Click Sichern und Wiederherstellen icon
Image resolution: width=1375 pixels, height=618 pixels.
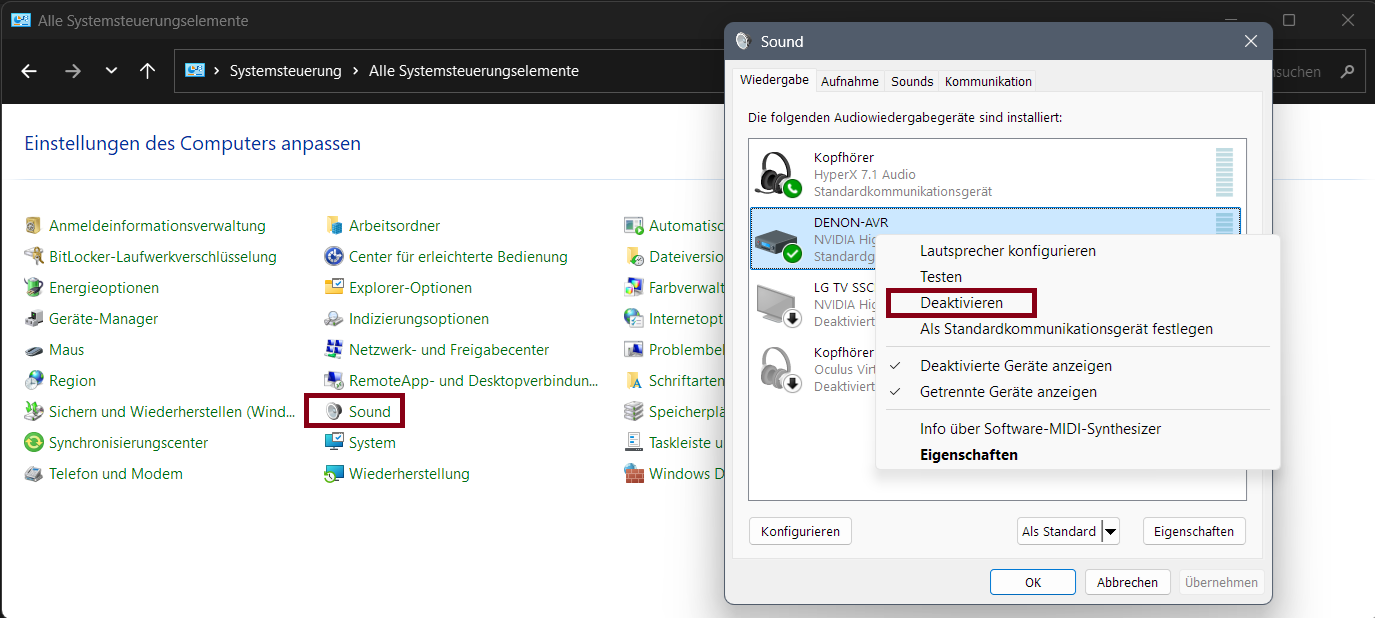tap(34, 412)
